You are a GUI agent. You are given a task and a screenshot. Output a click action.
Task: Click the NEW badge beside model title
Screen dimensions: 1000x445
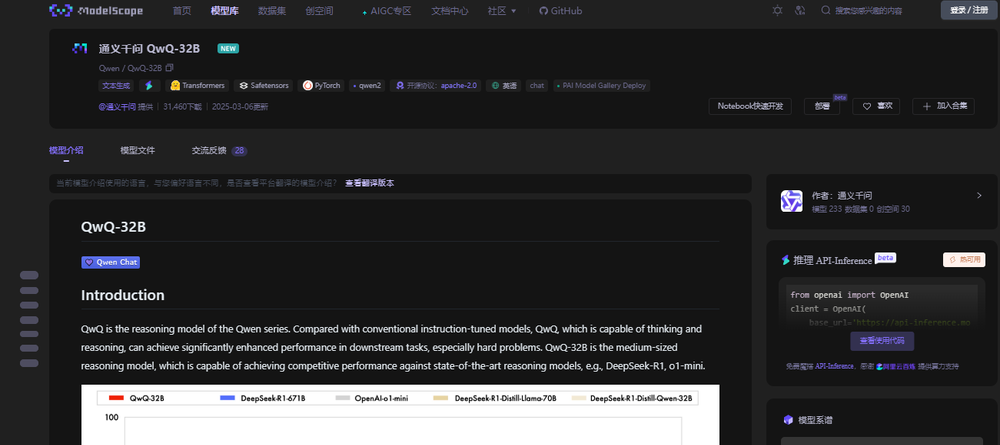(x=228, y=48)
